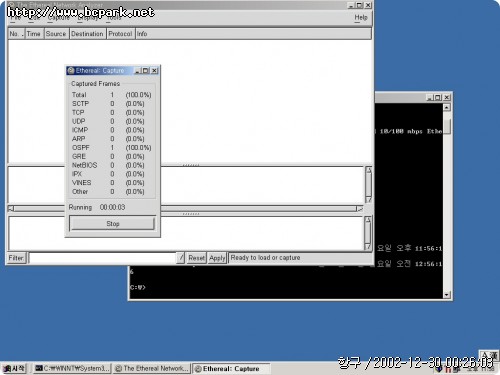Close the Ethereal Network Analyzer window

click(368, 5)
